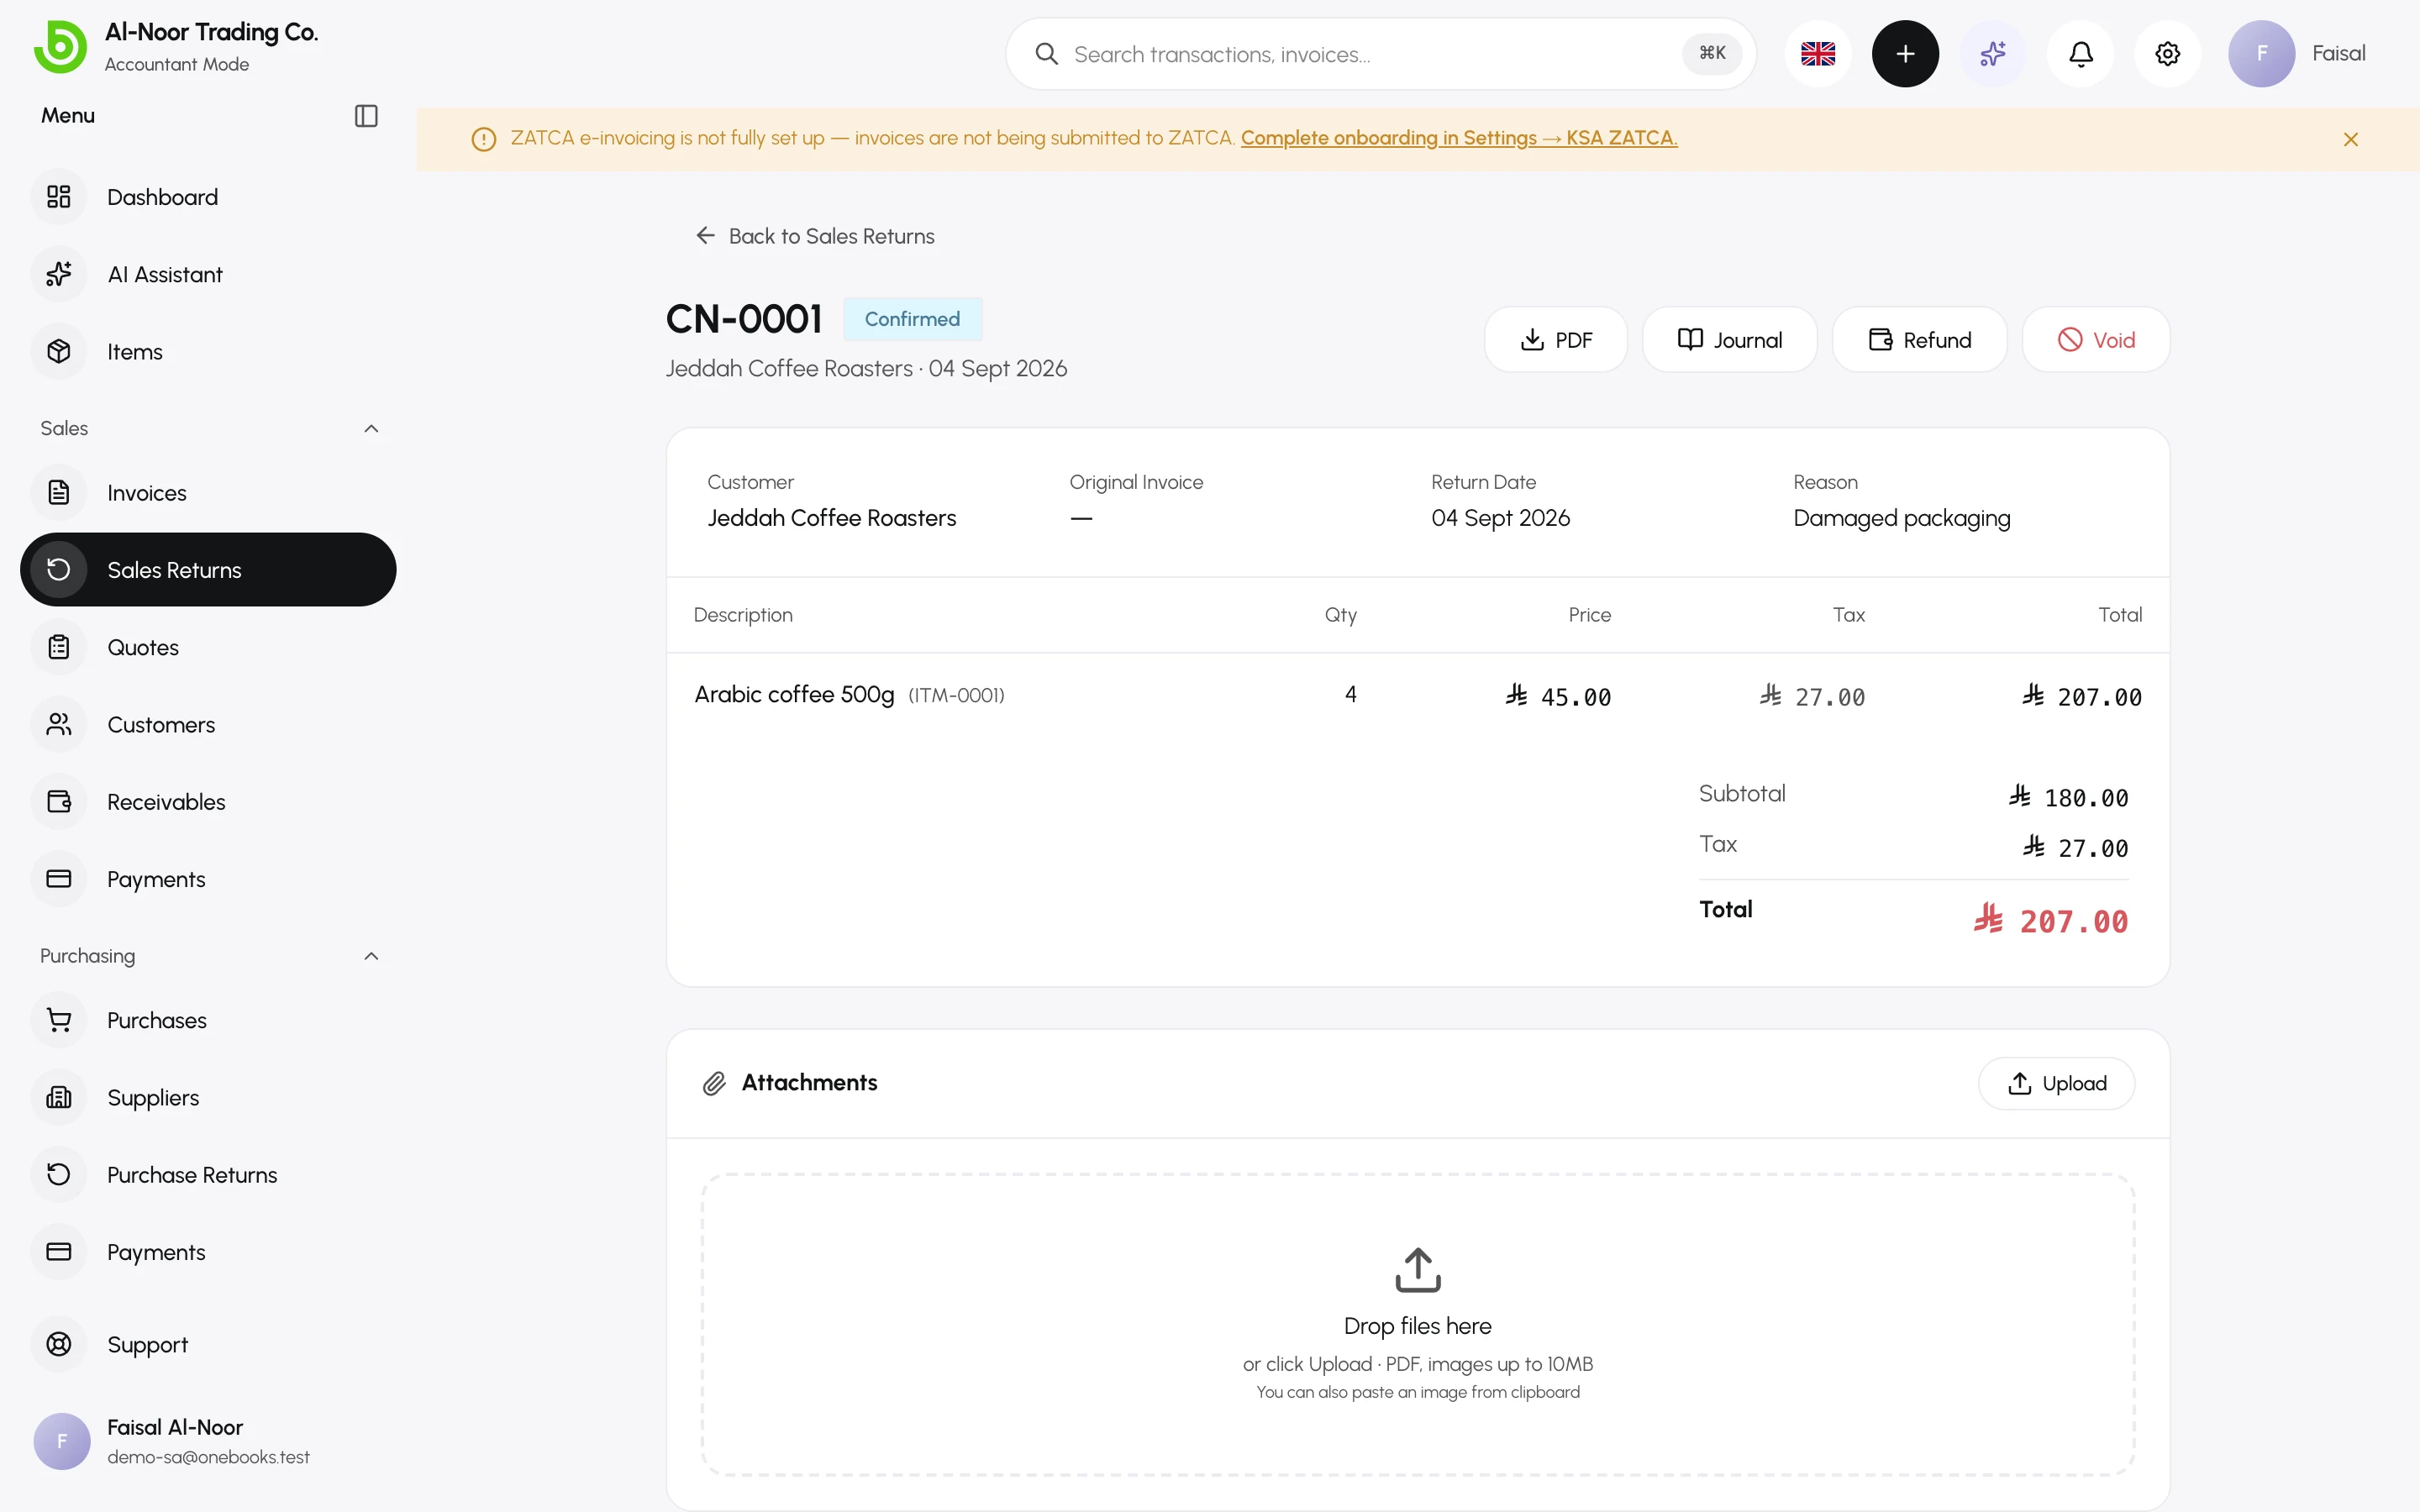Open the notifications bell
This screenshot has height=1512, width=2420.
tap(2080, 54)
